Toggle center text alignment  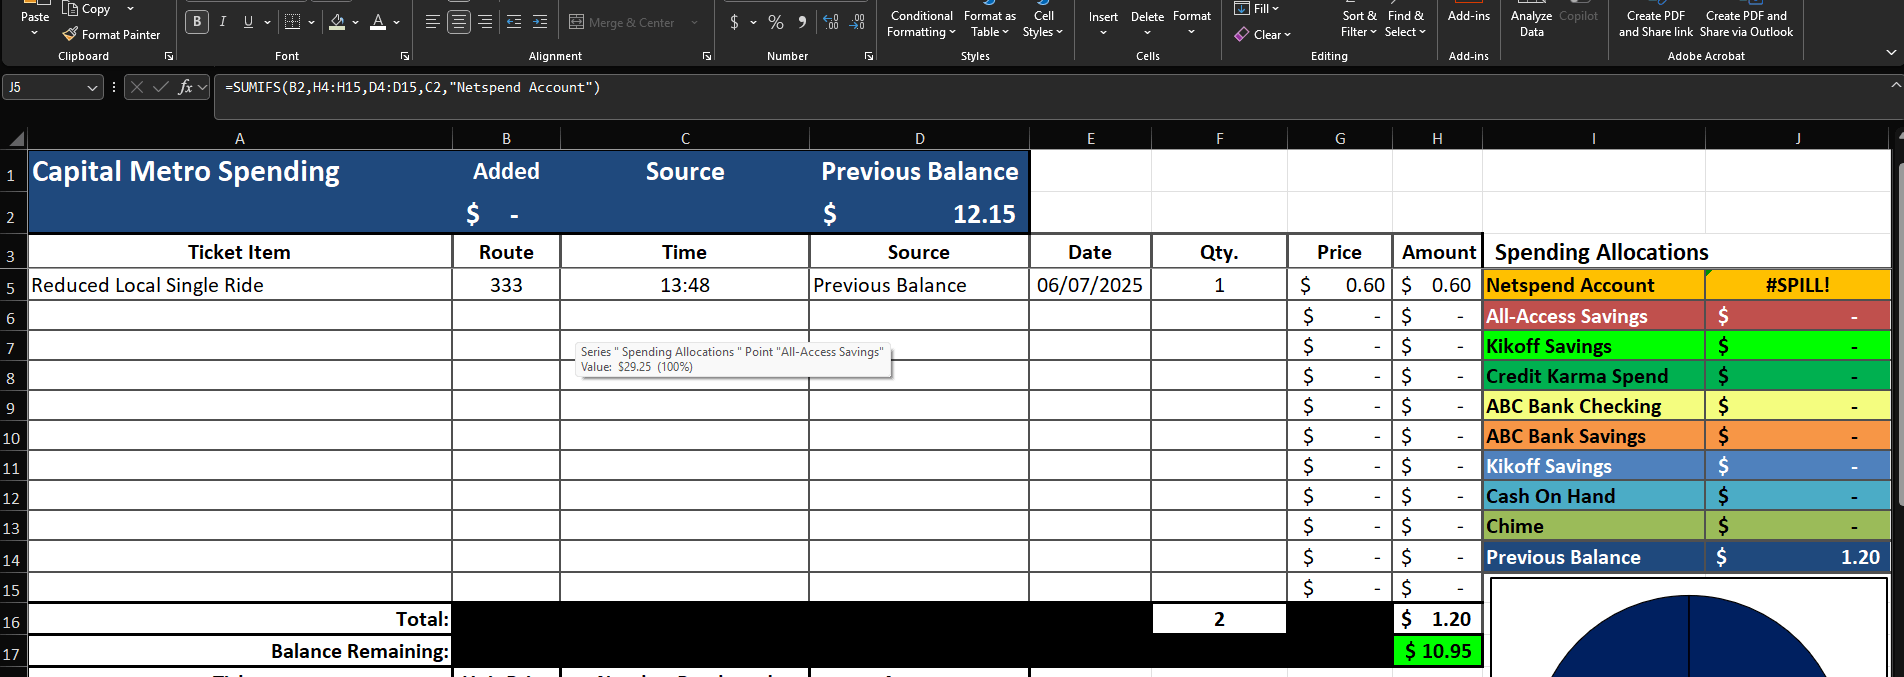[459, 22]
